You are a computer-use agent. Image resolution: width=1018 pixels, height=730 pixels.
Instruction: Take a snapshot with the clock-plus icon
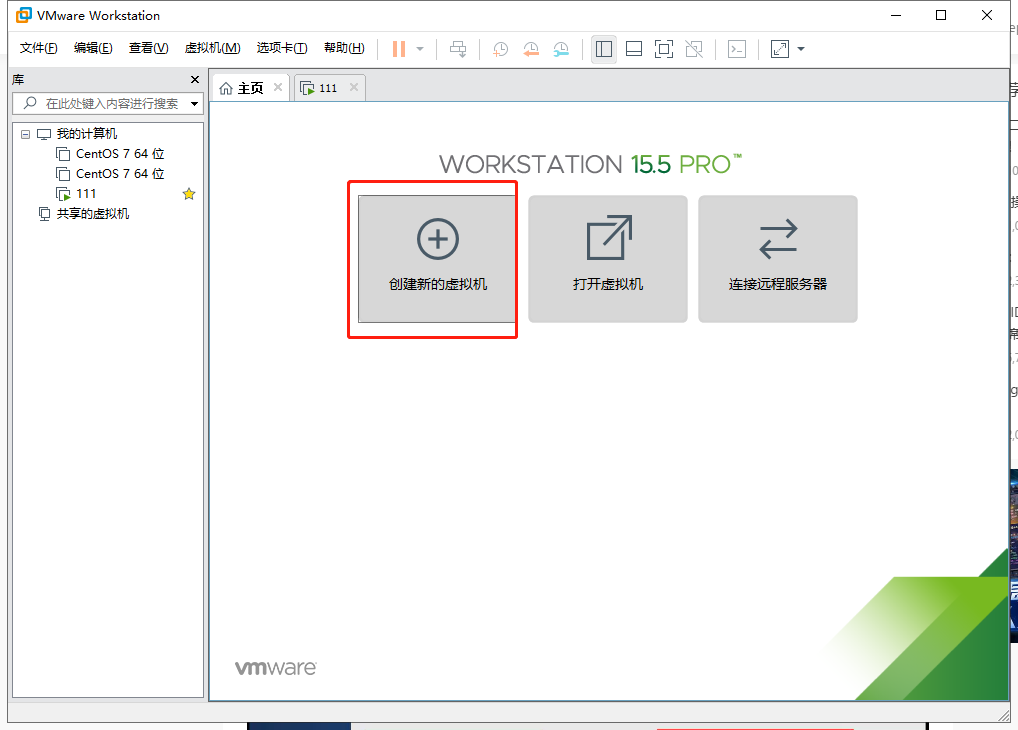click(501, 49)
